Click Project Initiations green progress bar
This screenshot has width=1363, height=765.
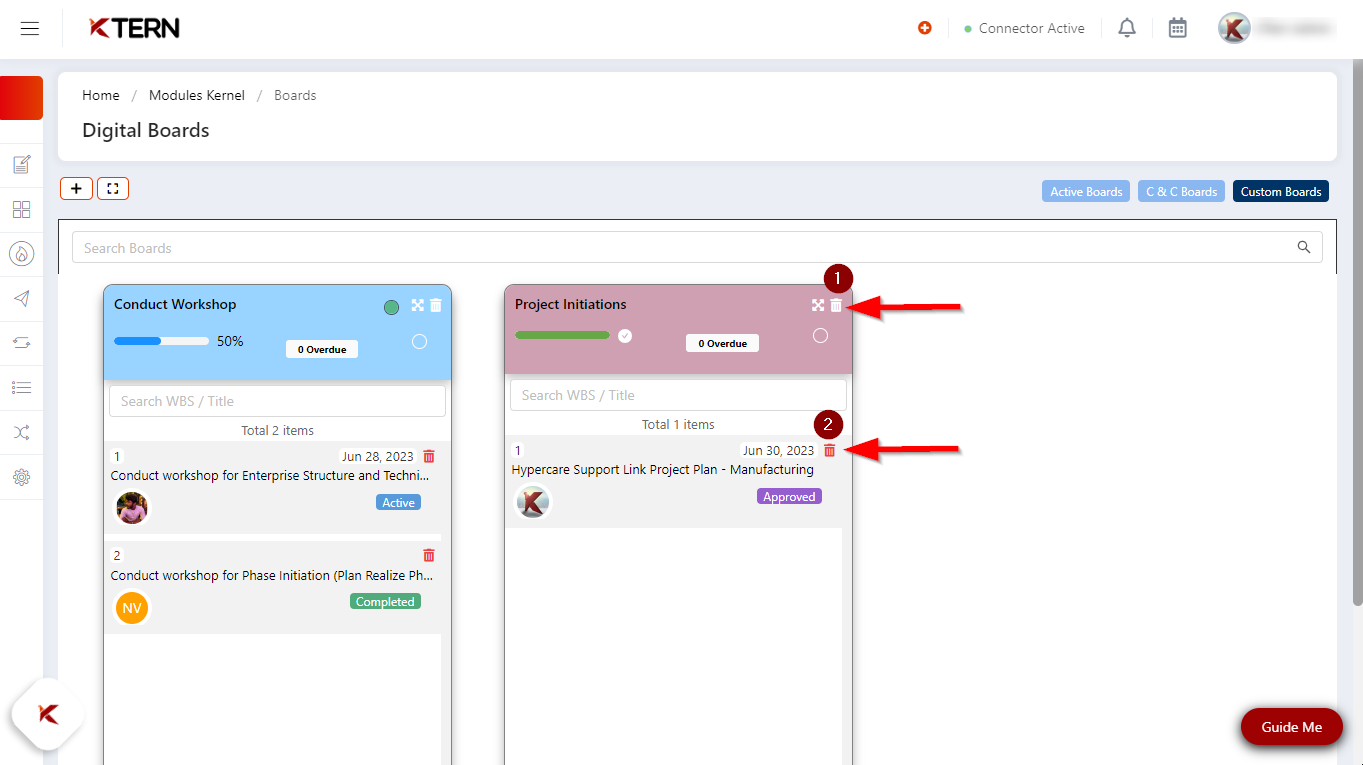[562, 335]
